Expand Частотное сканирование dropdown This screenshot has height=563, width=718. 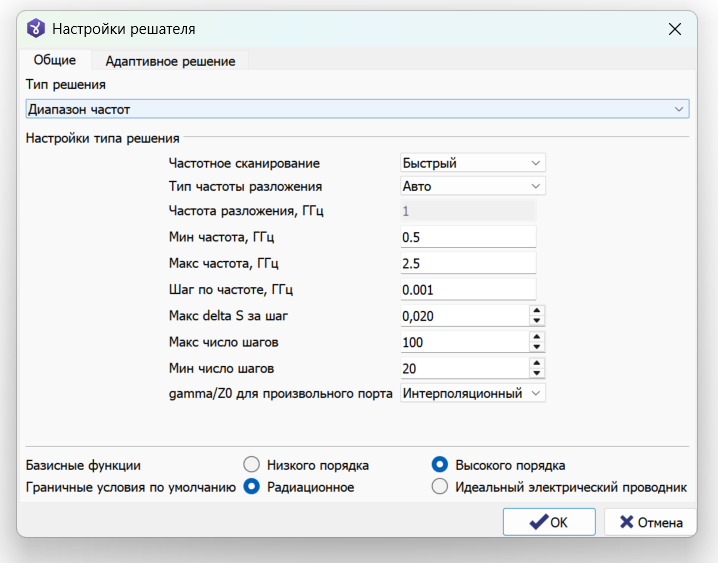[473, 162]
